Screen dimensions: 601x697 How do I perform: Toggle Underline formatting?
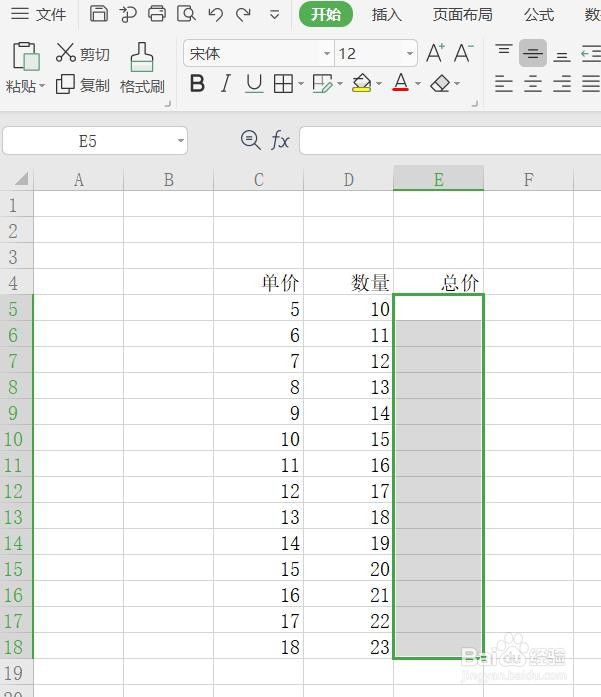point(254,83)
